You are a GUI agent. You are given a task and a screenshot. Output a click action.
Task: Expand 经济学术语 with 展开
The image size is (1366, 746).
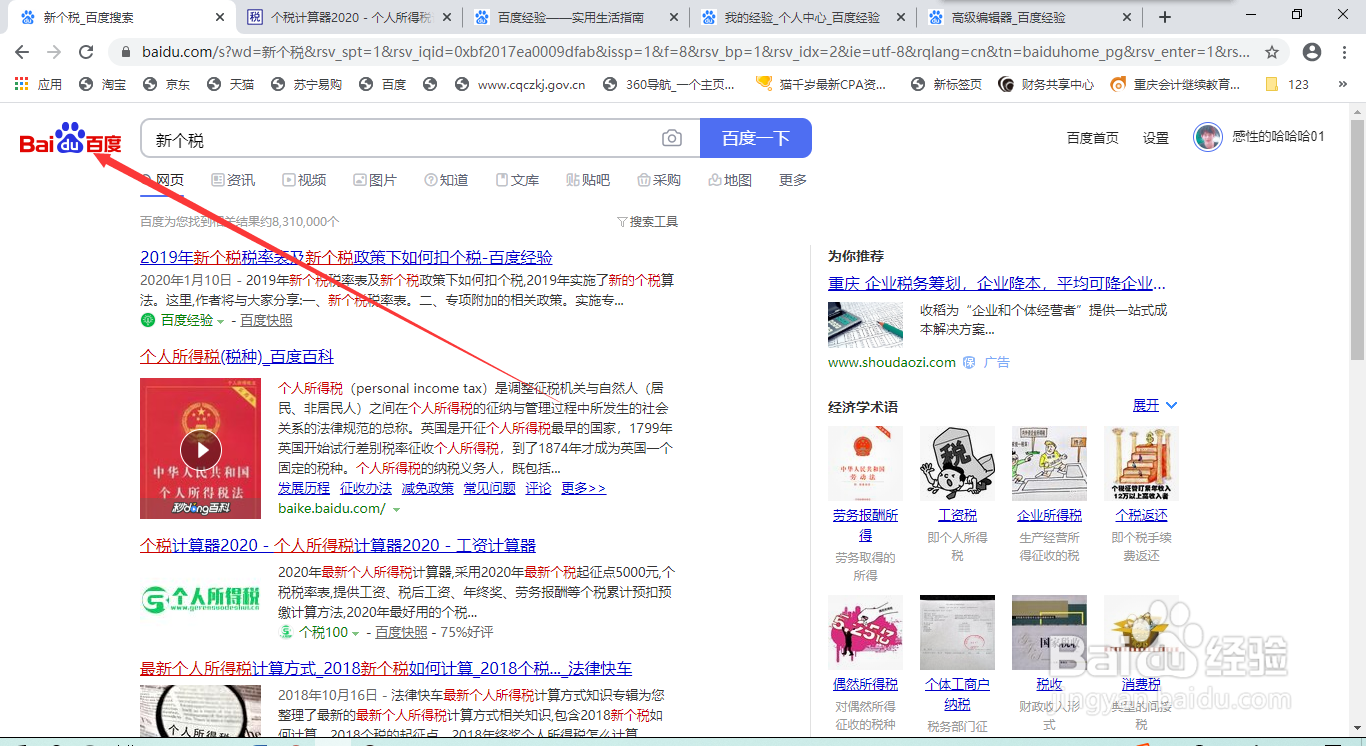pos(1155,405)
